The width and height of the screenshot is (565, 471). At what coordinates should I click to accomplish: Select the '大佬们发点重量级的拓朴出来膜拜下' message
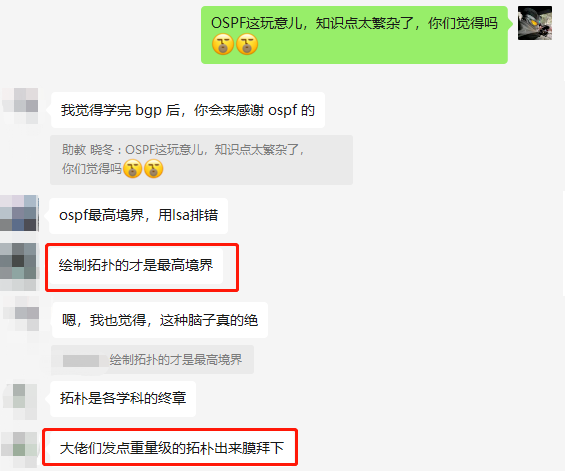pos(172,448)
